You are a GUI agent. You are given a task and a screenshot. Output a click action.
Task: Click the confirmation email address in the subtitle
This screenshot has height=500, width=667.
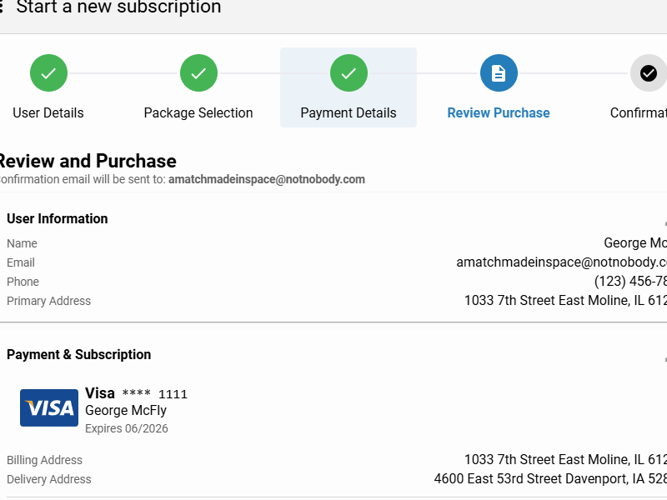[266, 180]
